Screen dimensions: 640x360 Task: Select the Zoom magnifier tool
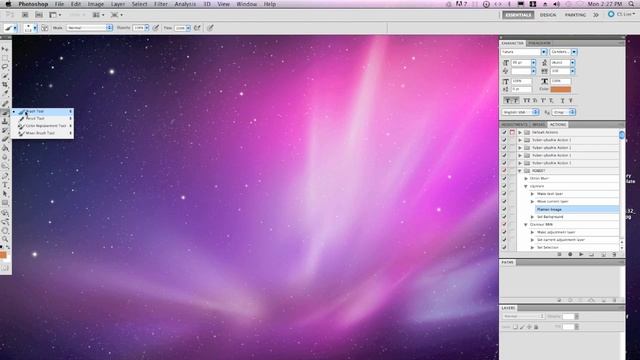(5, 239)
